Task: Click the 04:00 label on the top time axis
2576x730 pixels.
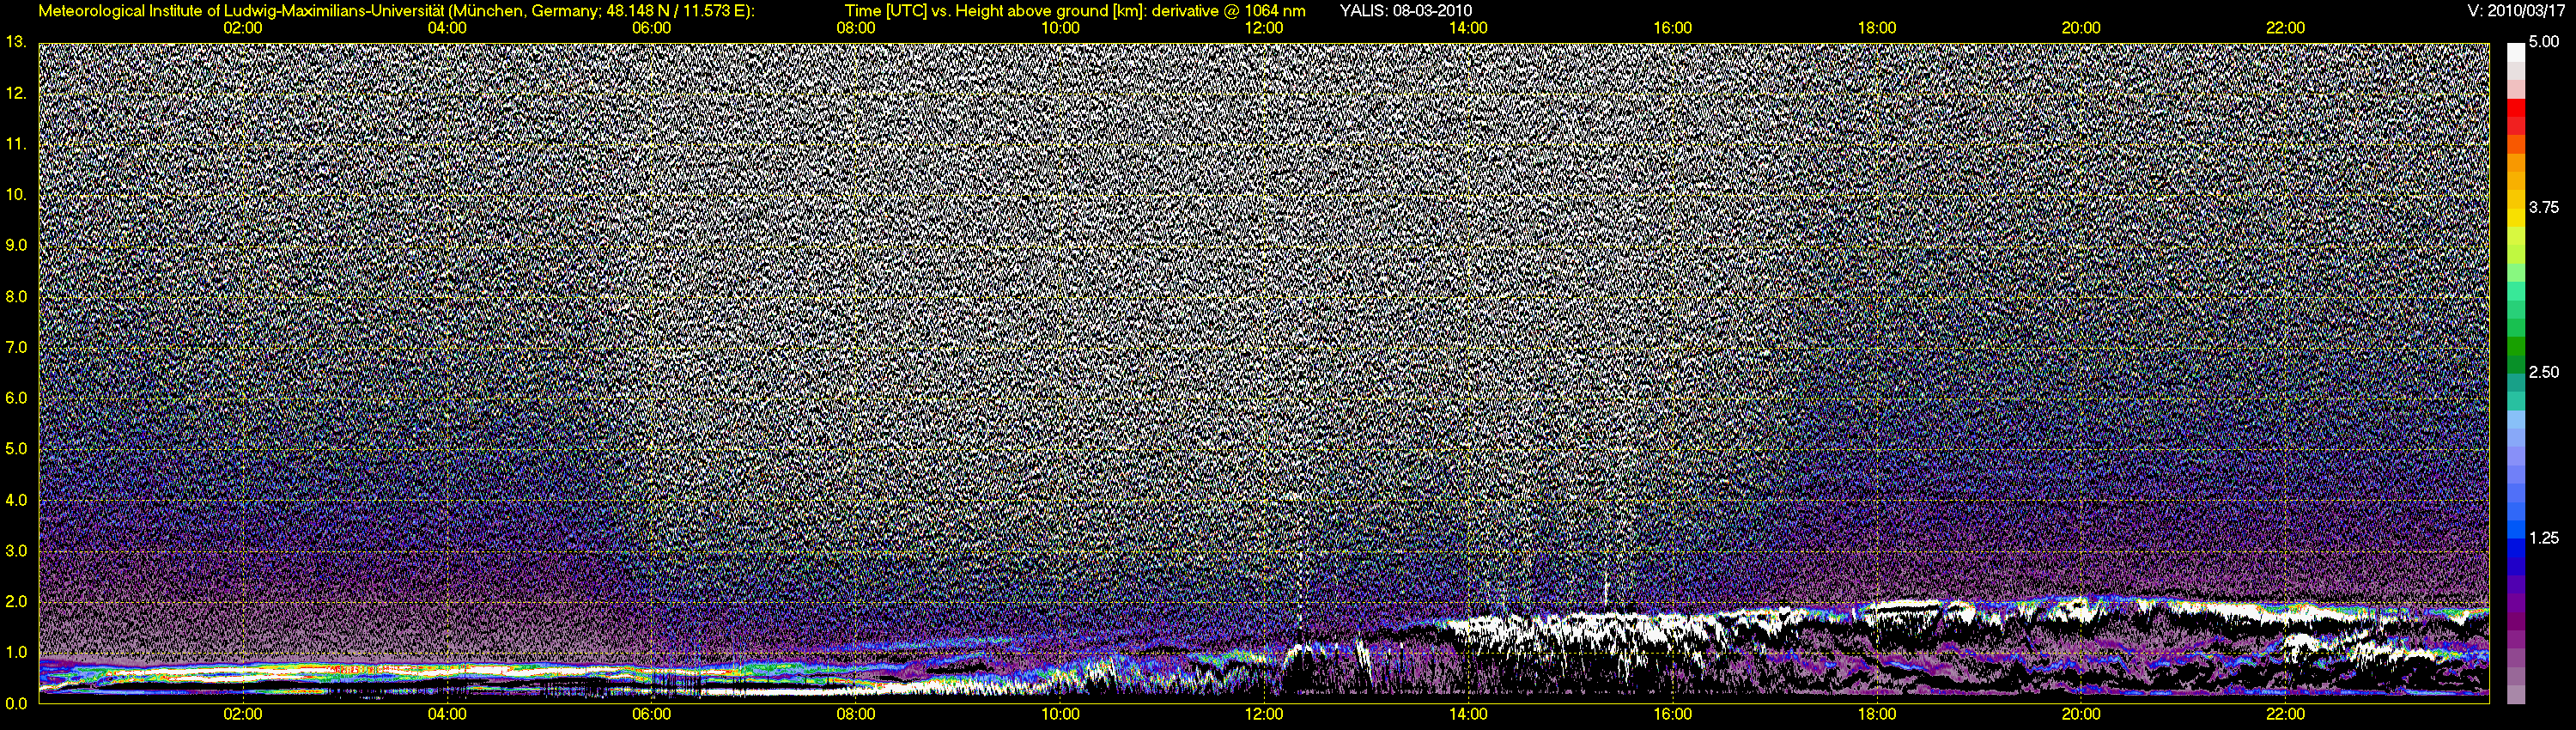Action: [447, 28]
